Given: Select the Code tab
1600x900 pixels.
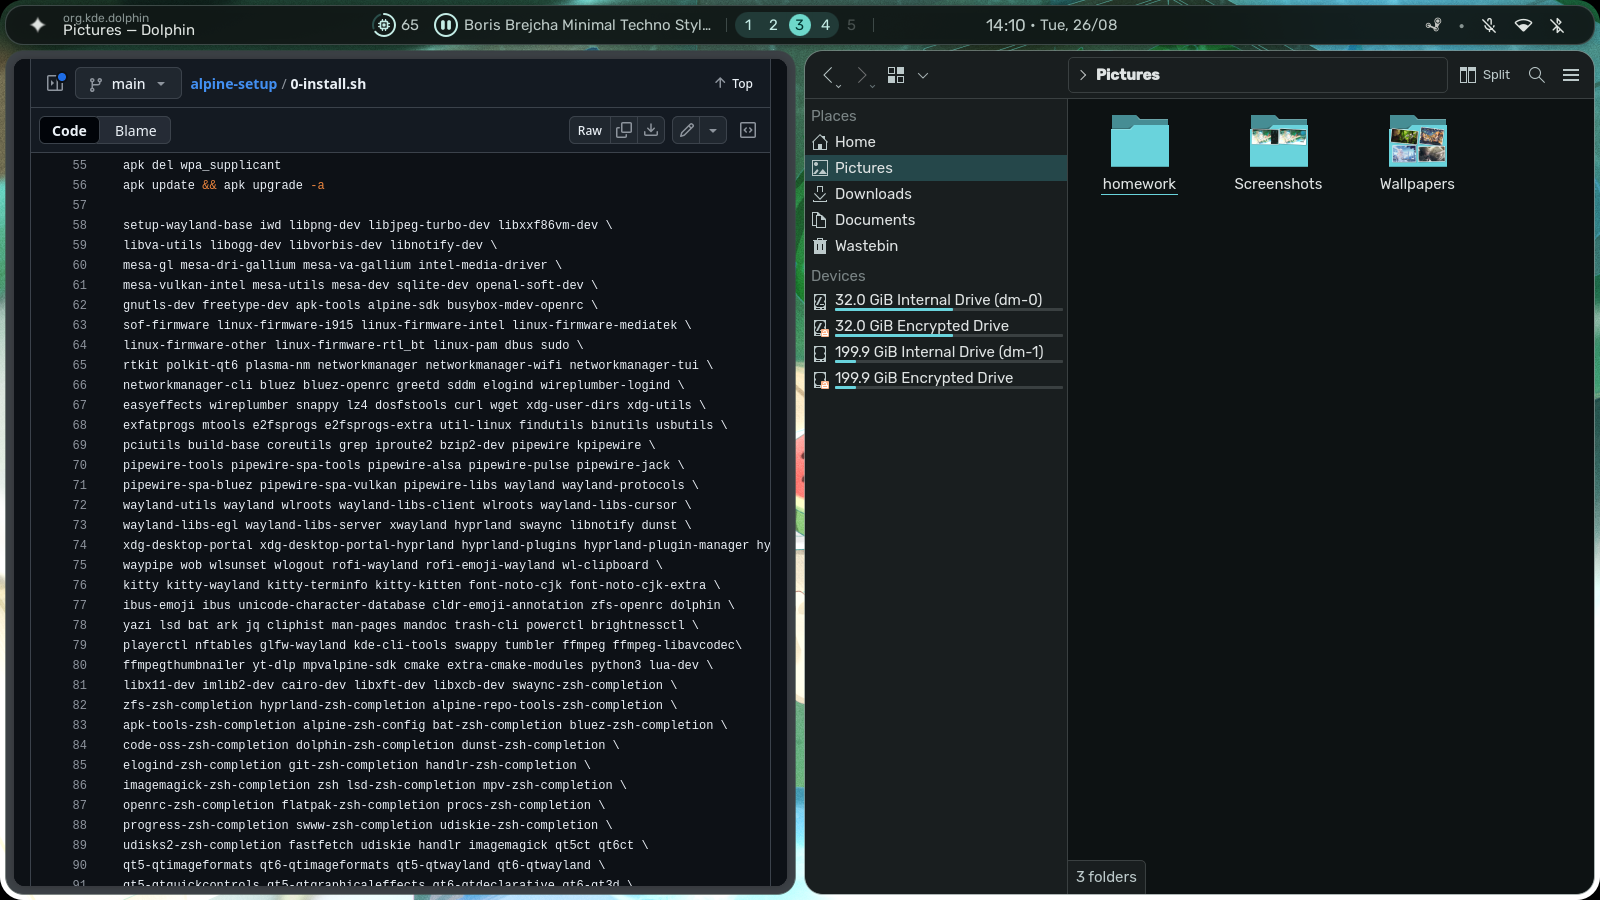Looking at the screenshot, I should click(69, 131).
